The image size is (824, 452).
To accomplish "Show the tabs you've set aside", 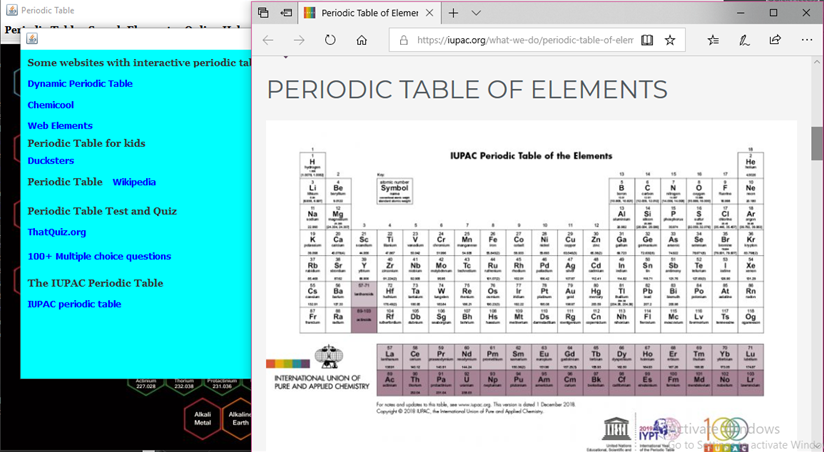I will (263, 13).
